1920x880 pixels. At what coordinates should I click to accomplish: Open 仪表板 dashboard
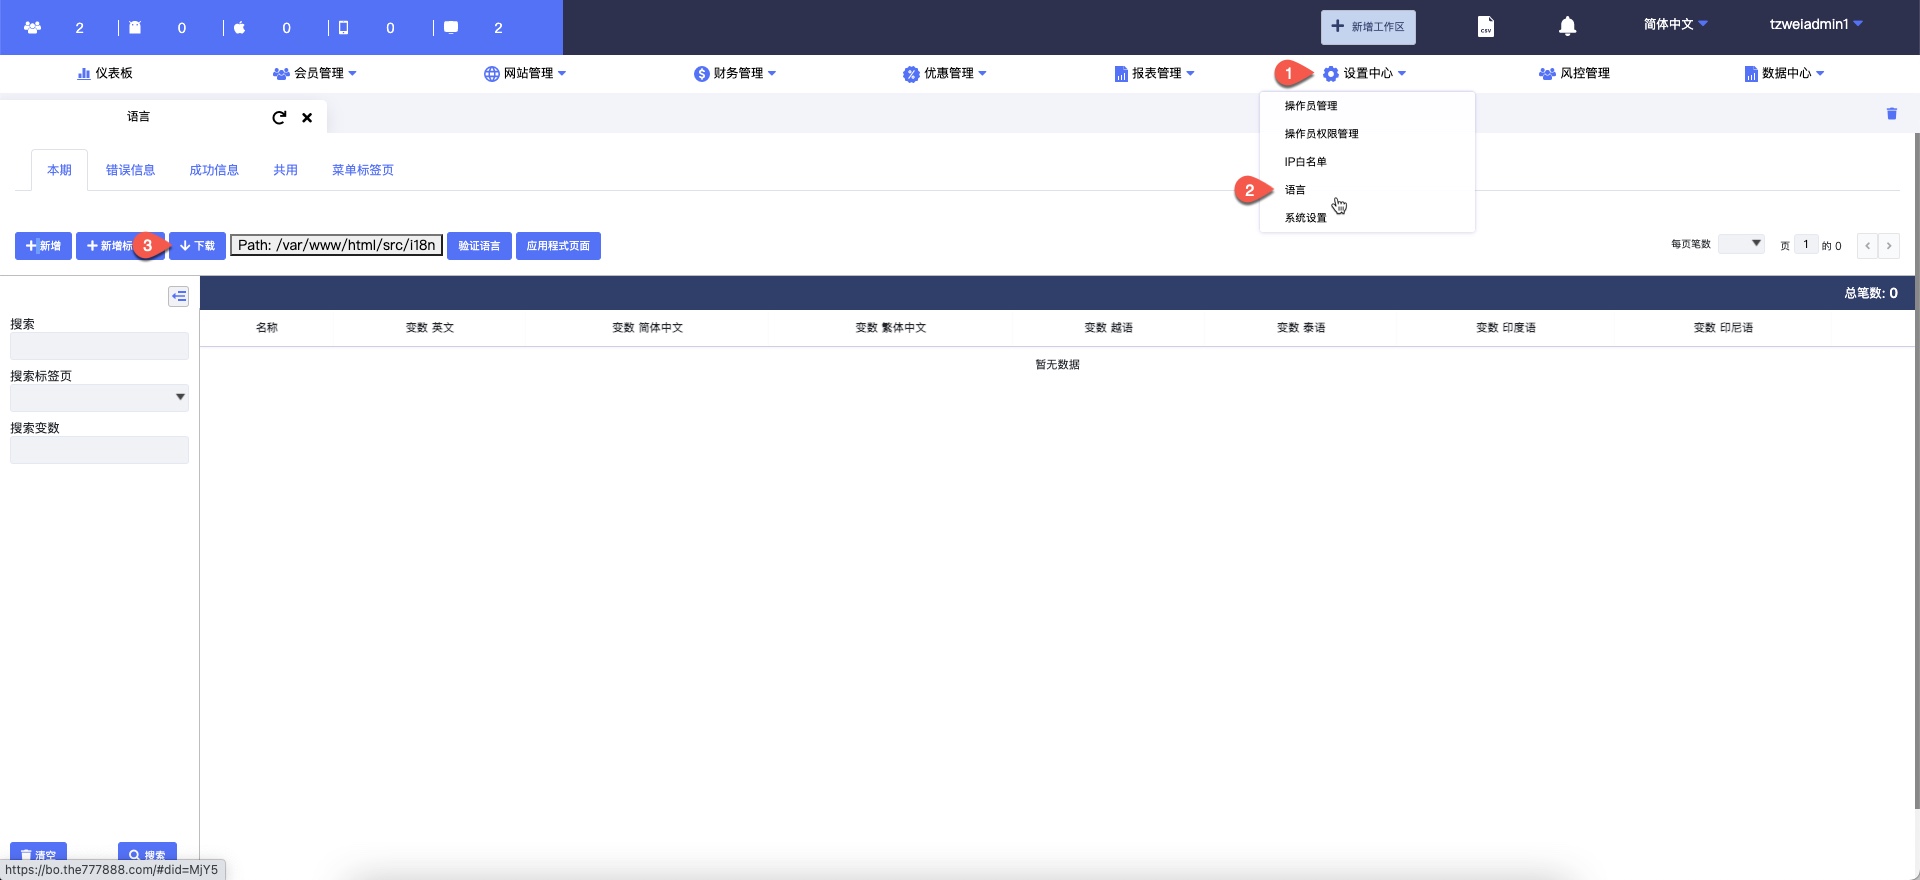click(x=105, y=73)
